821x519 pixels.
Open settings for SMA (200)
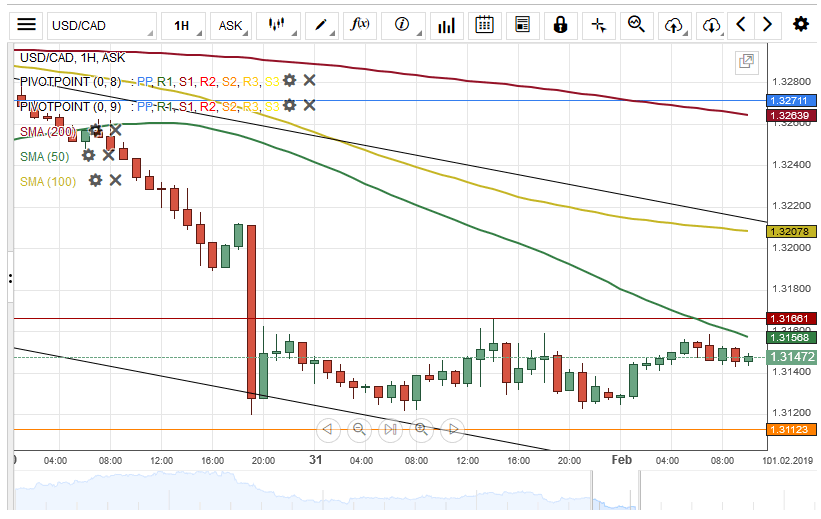(95, 130)
